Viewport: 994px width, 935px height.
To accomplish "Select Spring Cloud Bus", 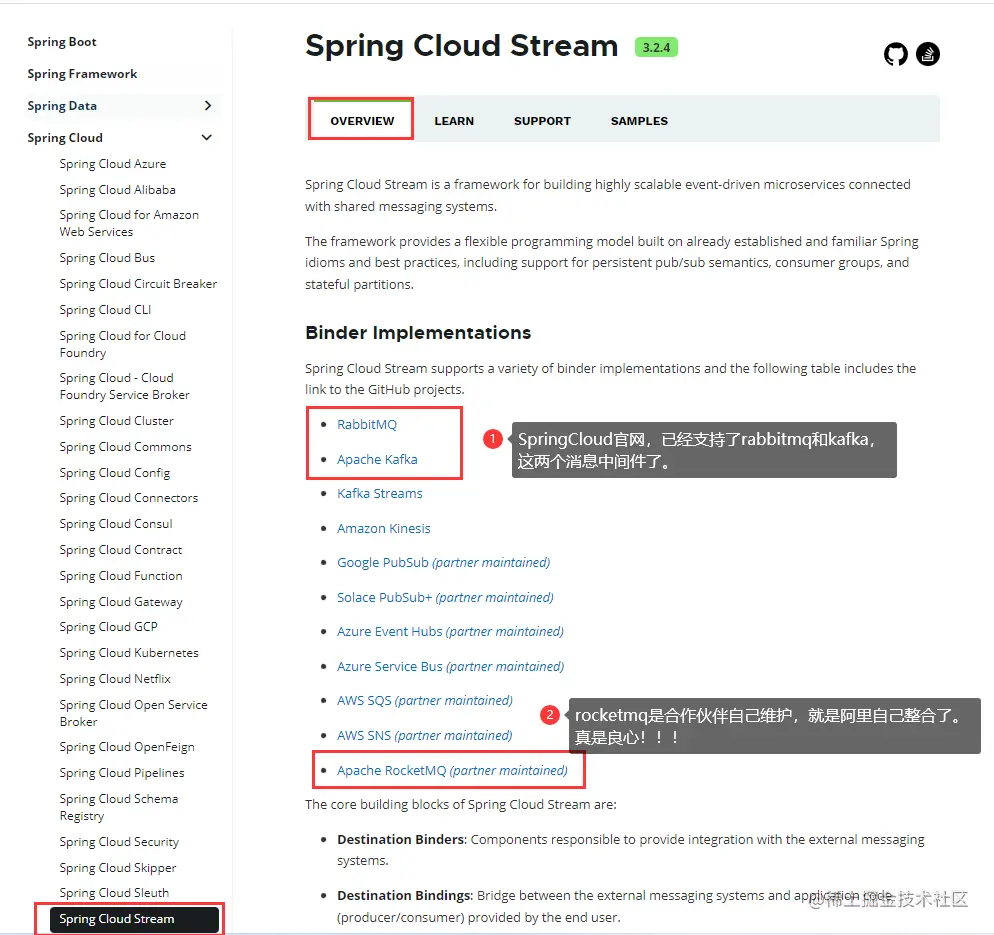I will point(107,258).
